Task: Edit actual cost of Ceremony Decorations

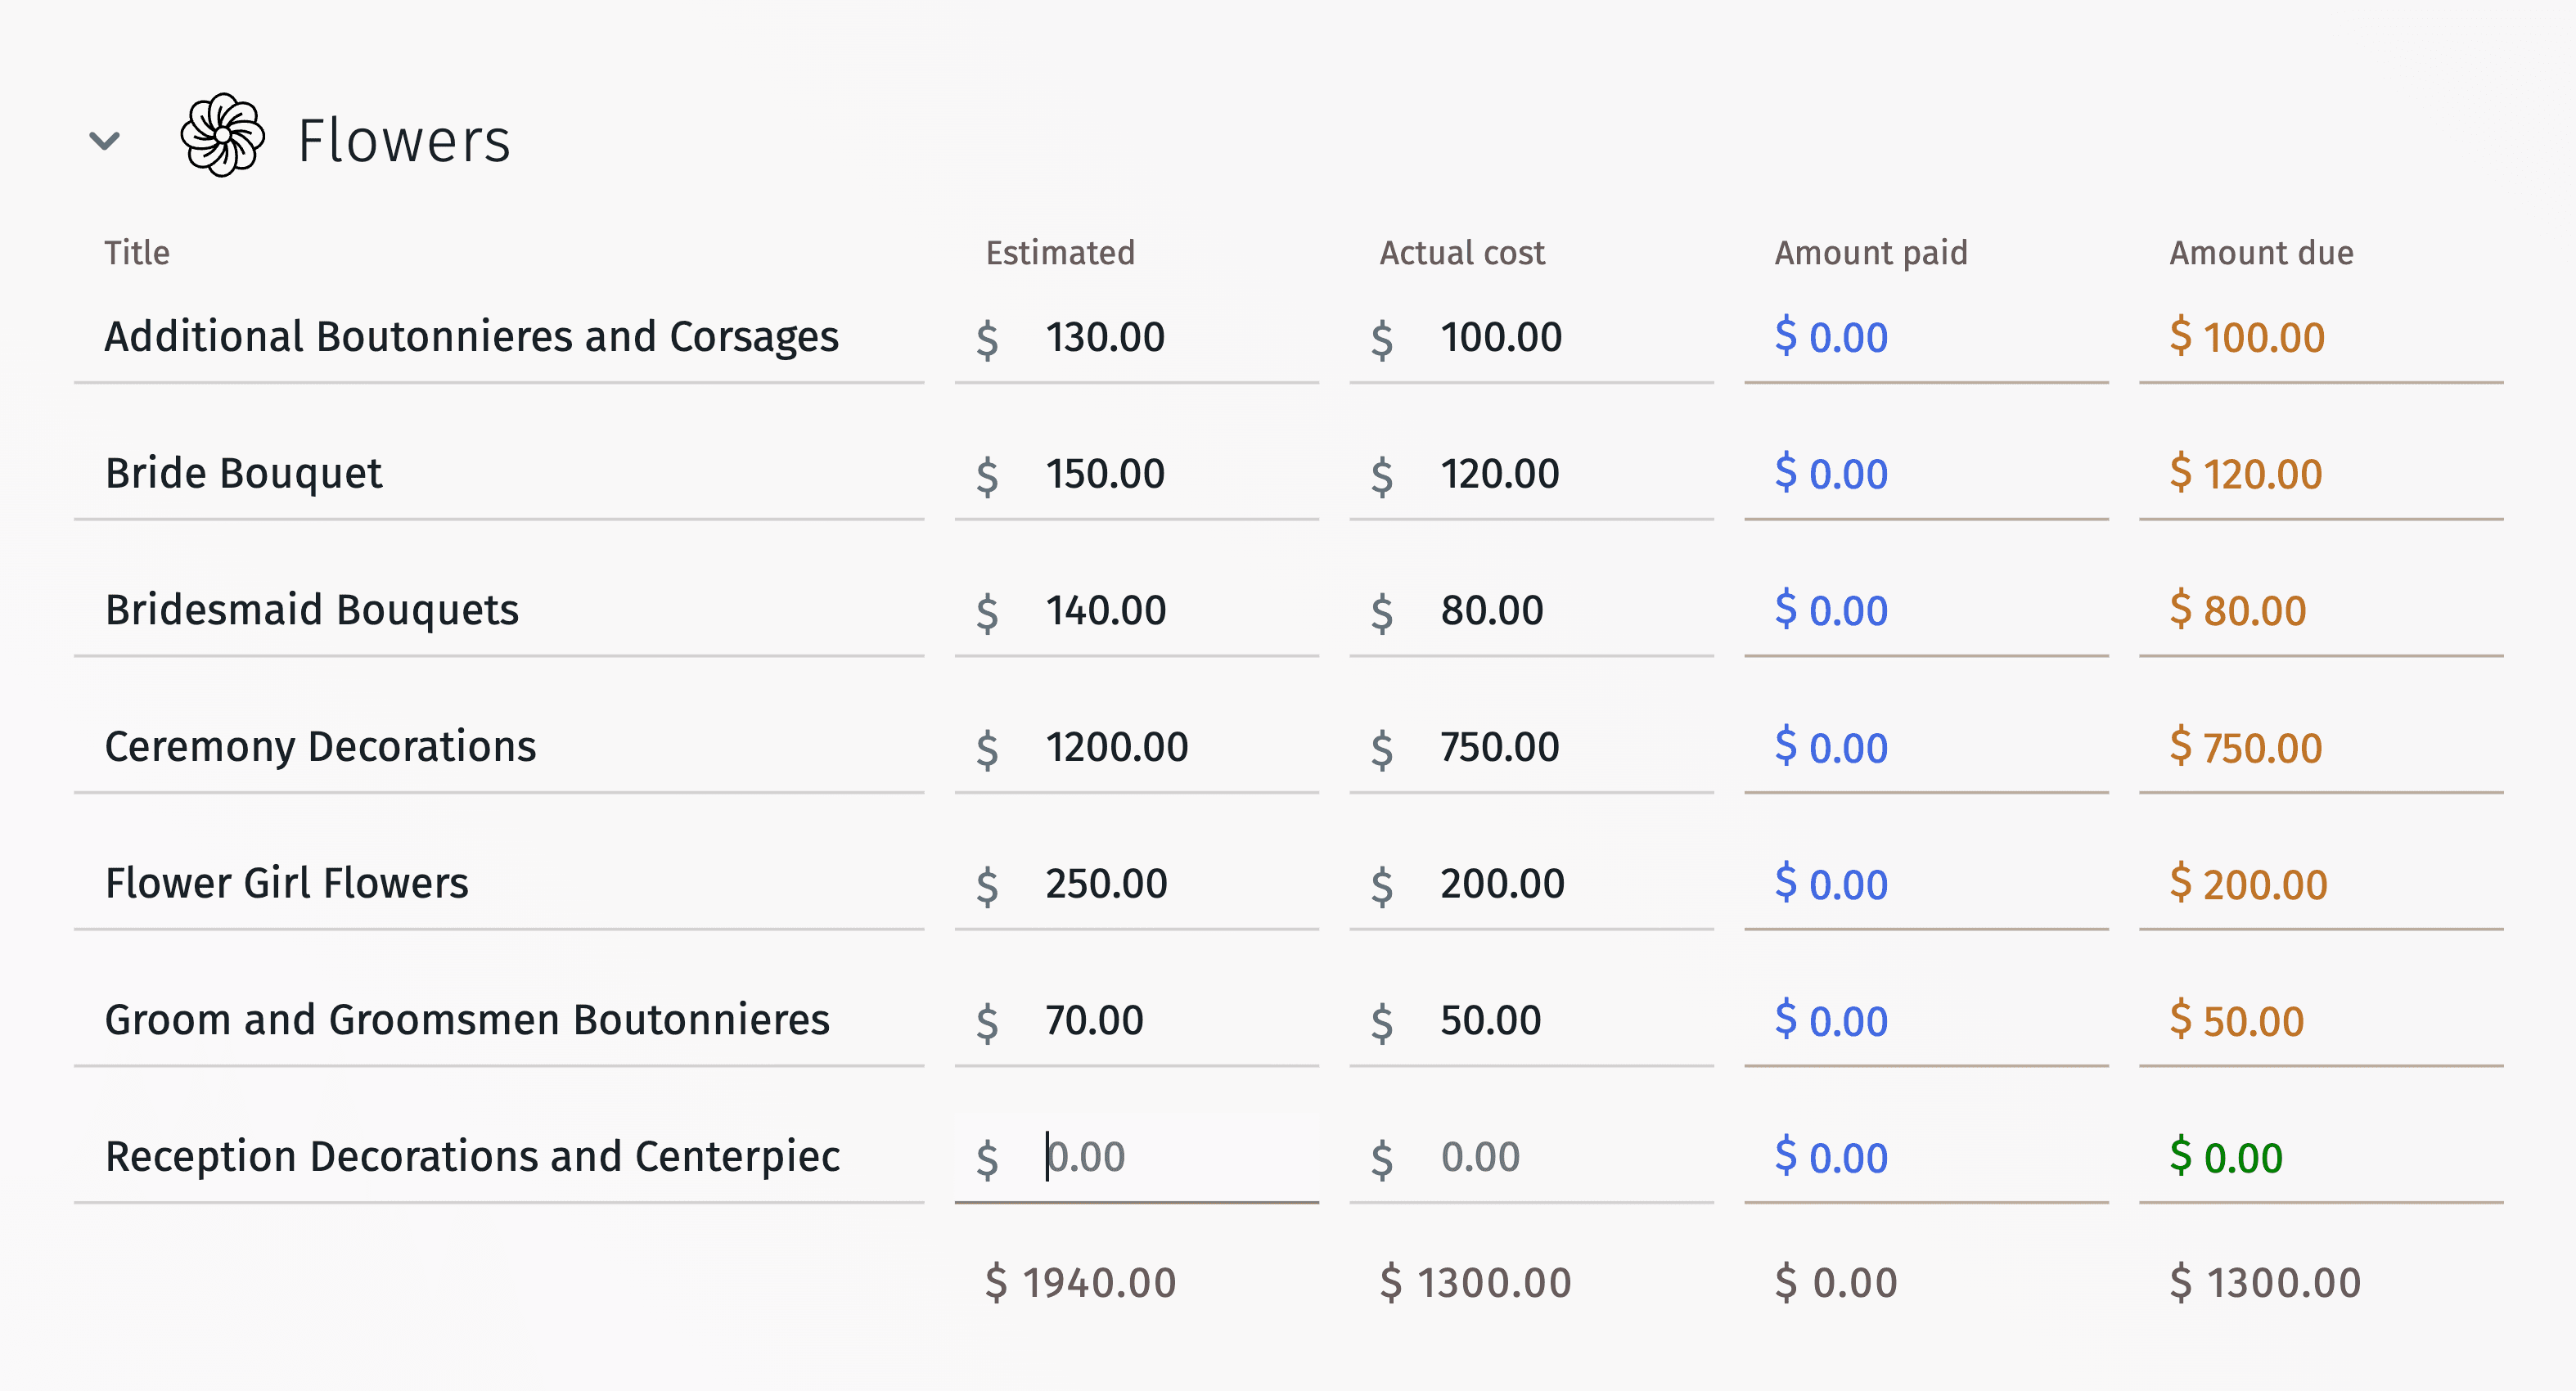Action: point(1499,747)
